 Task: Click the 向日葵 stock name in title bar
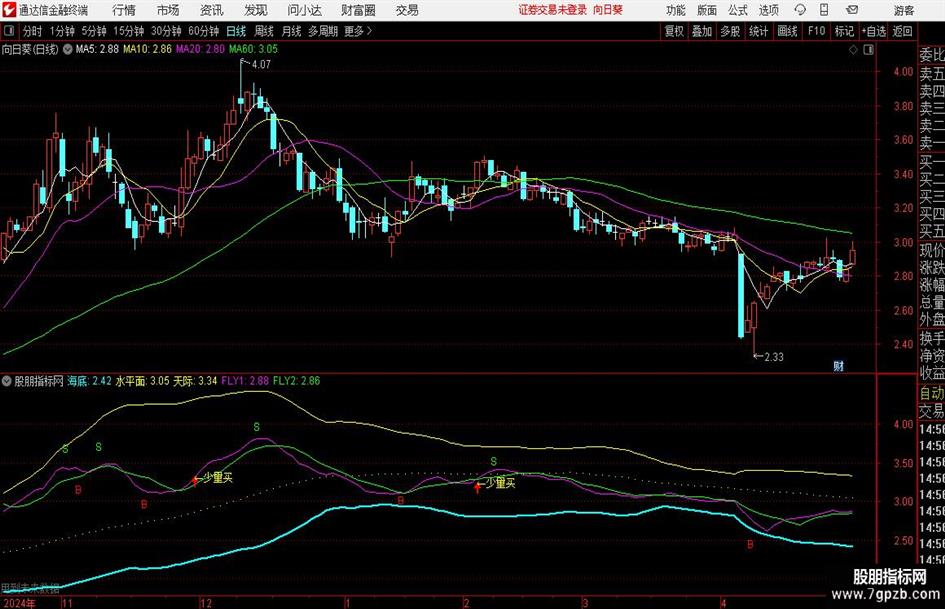[608, 10]
